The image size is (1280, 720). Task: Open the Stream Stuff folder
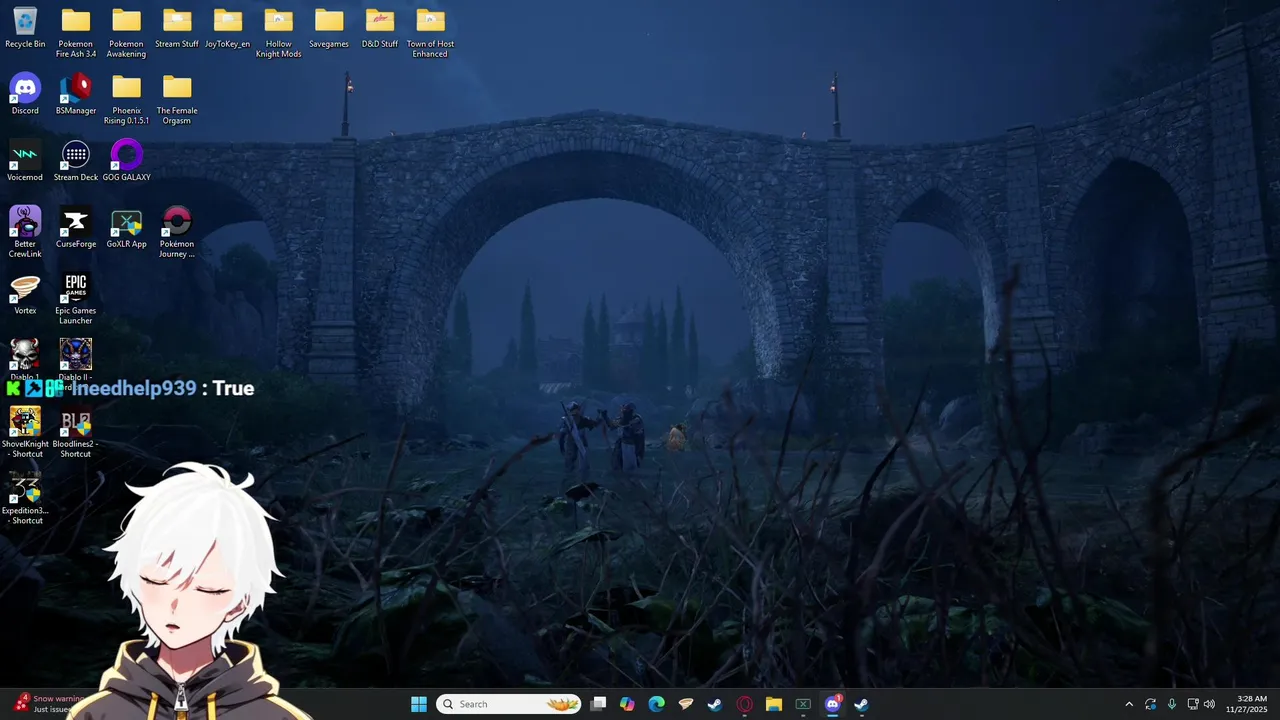tap(177, 28)
